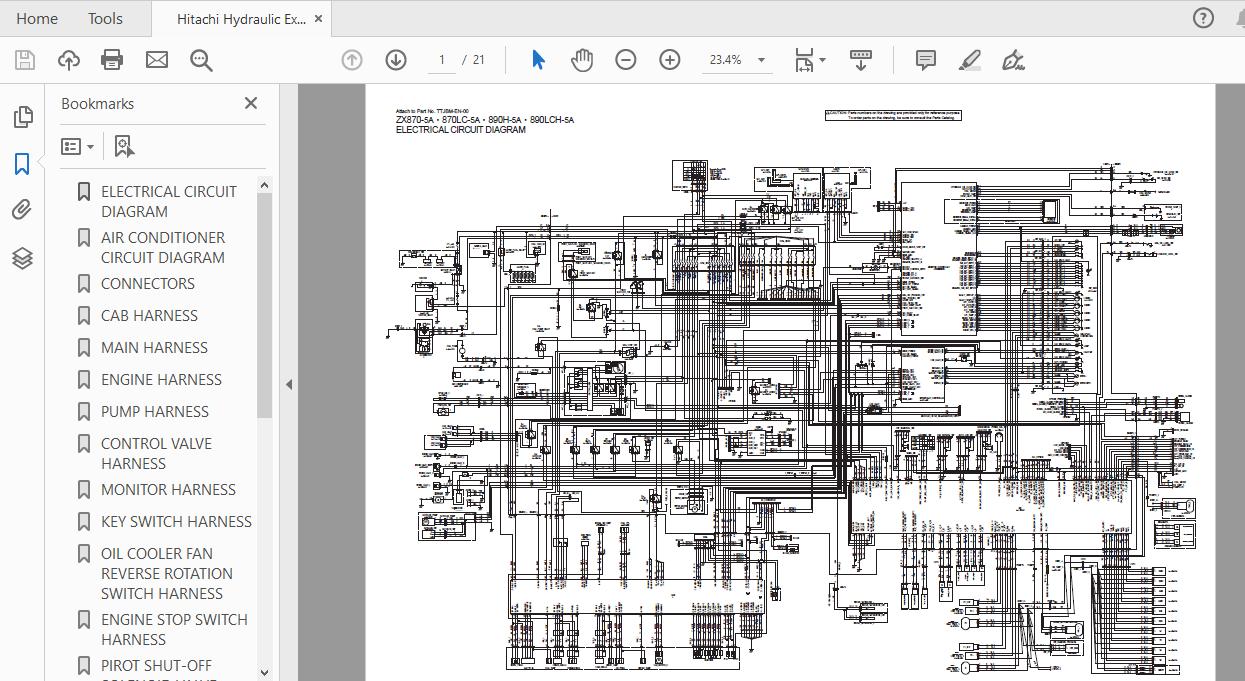Click the zoom in plus button
1245x681 pixels.
coord(670,60)
